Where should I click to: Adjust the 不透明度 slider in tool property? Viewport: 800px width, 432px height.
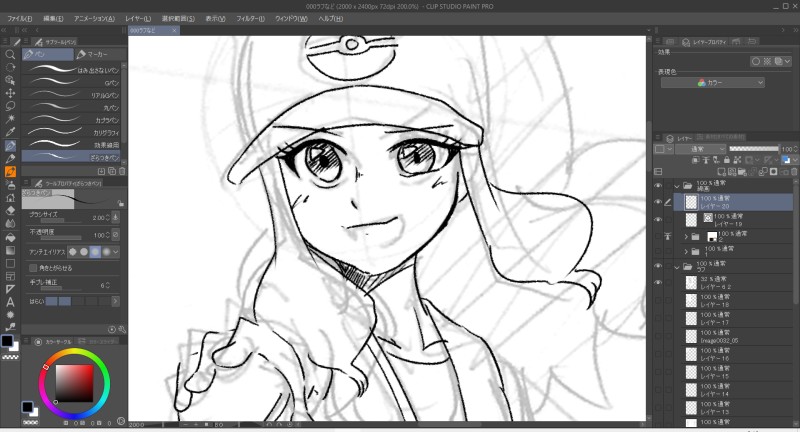pyautogui.click(x=61, y=238)
